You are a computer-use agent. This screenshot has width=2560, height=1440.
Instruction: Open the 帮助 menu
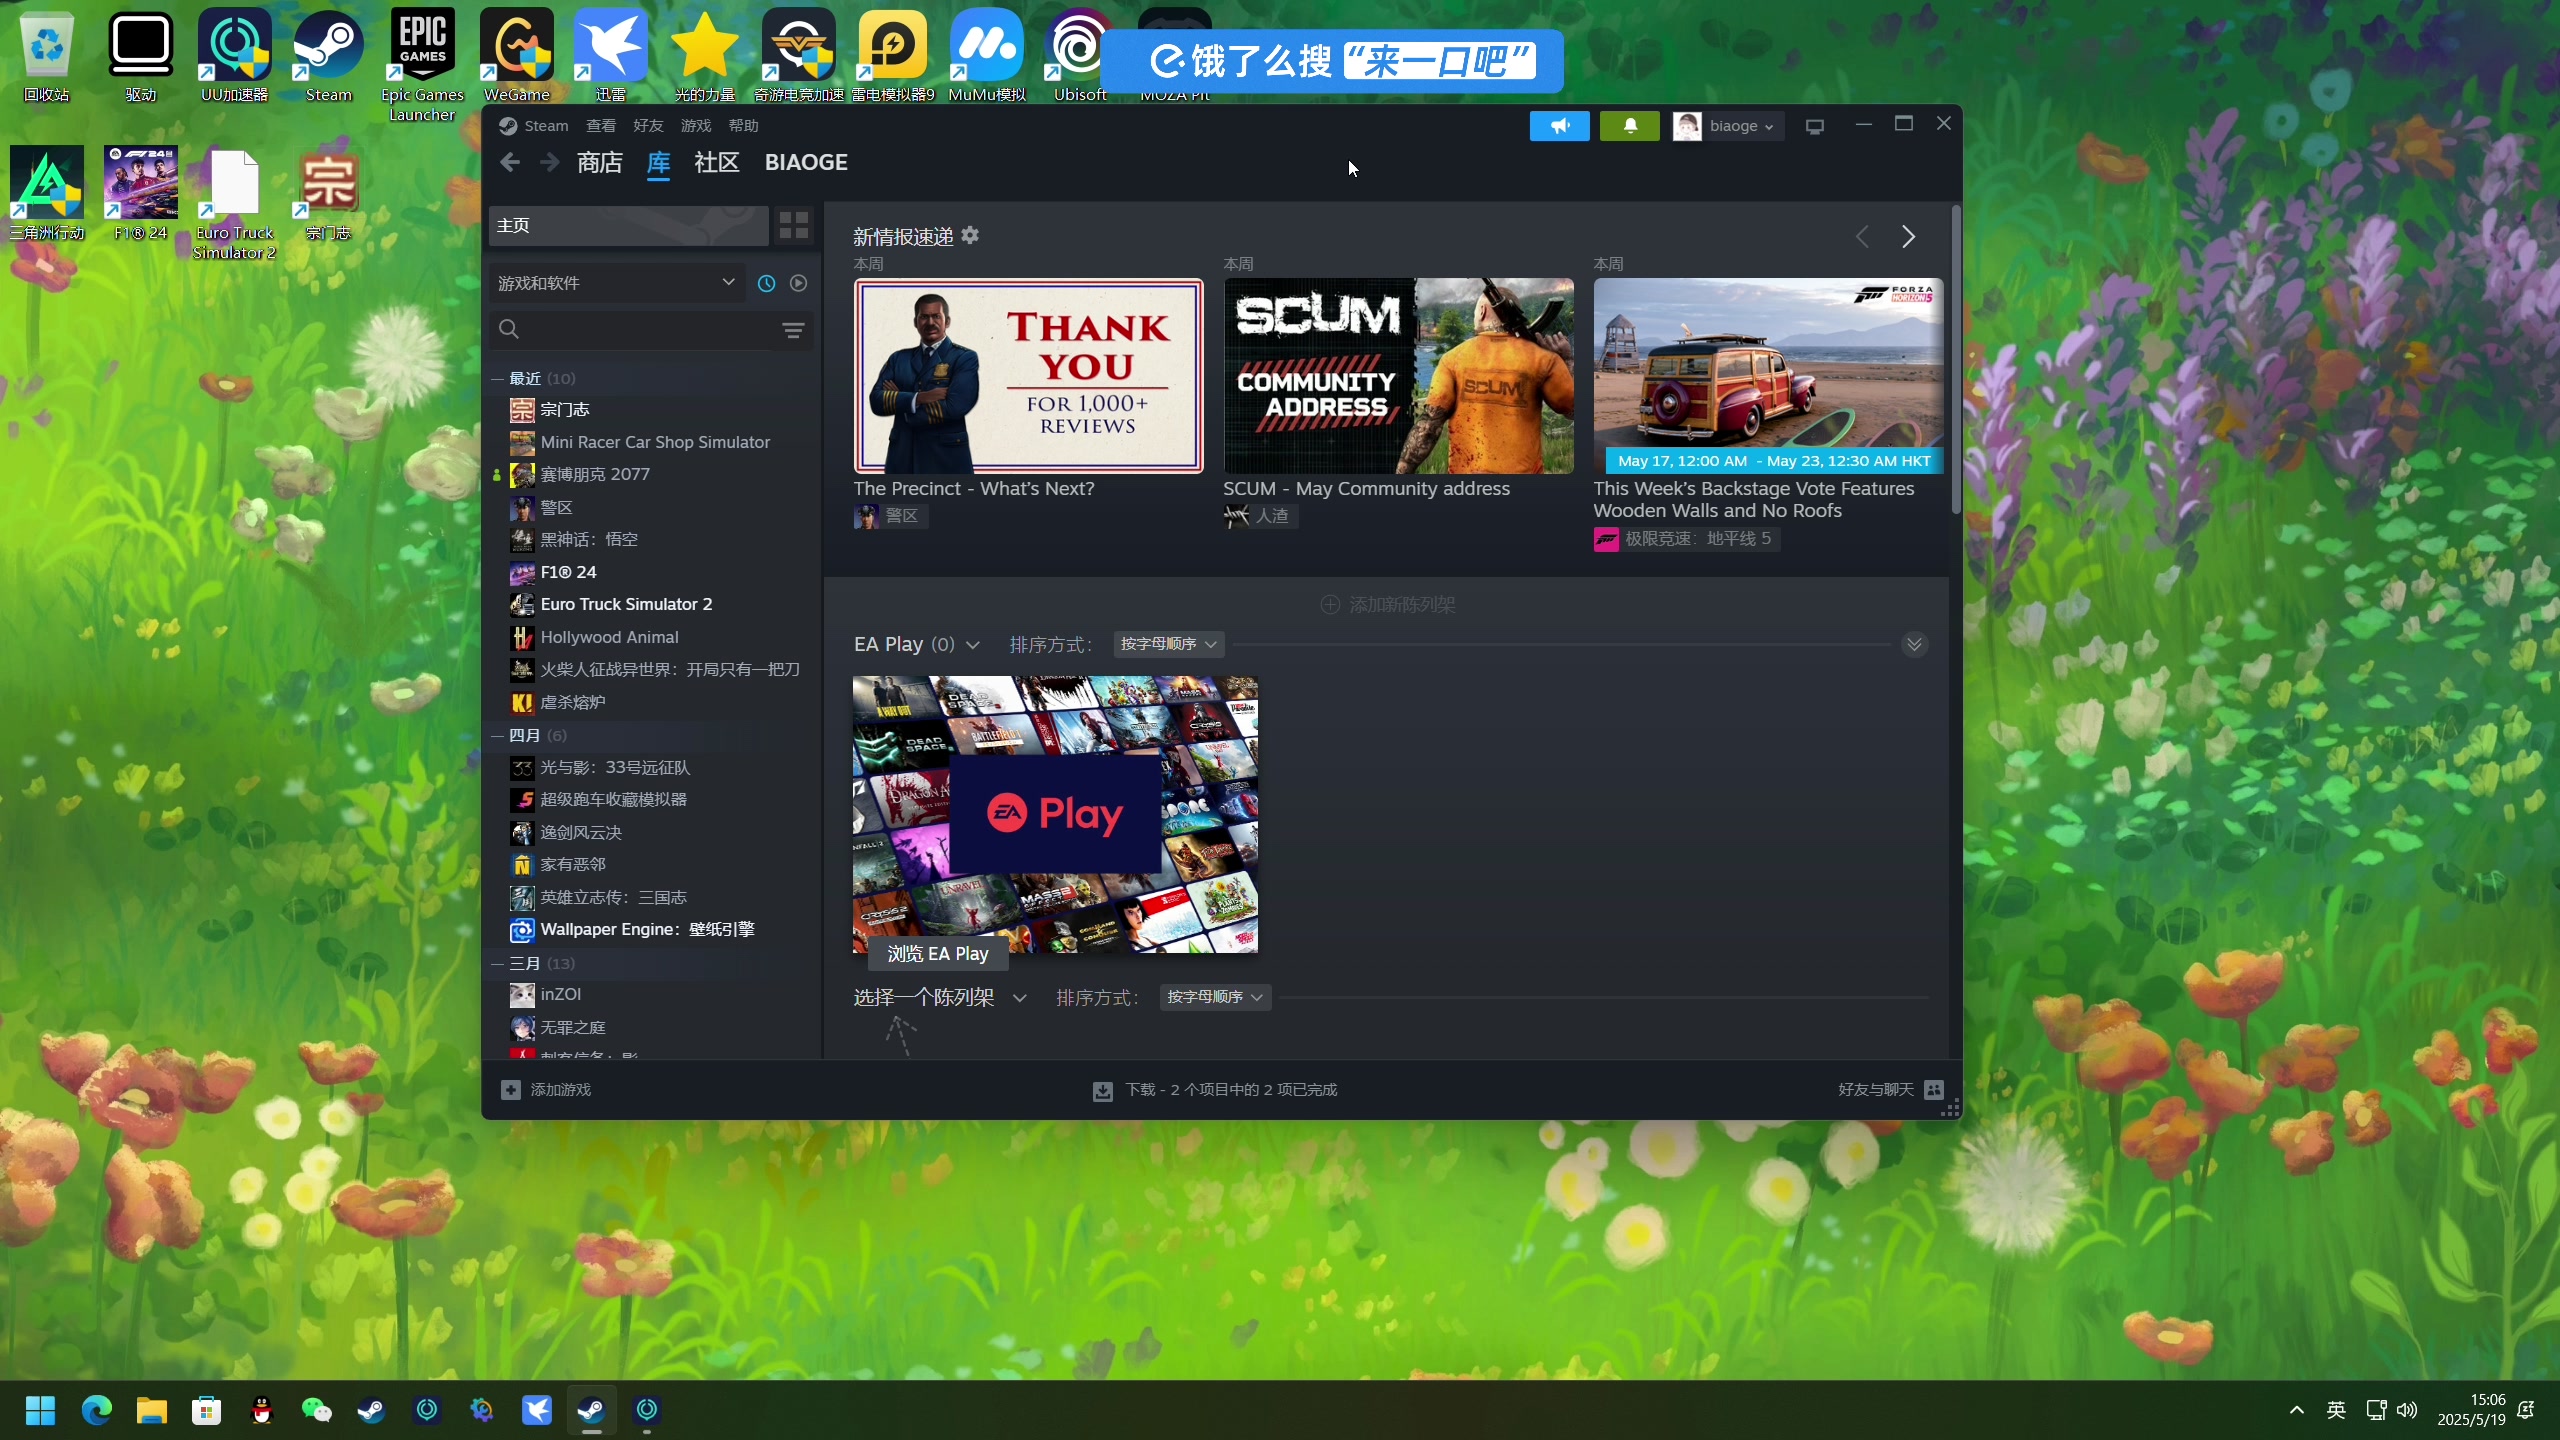coord(743,126)
